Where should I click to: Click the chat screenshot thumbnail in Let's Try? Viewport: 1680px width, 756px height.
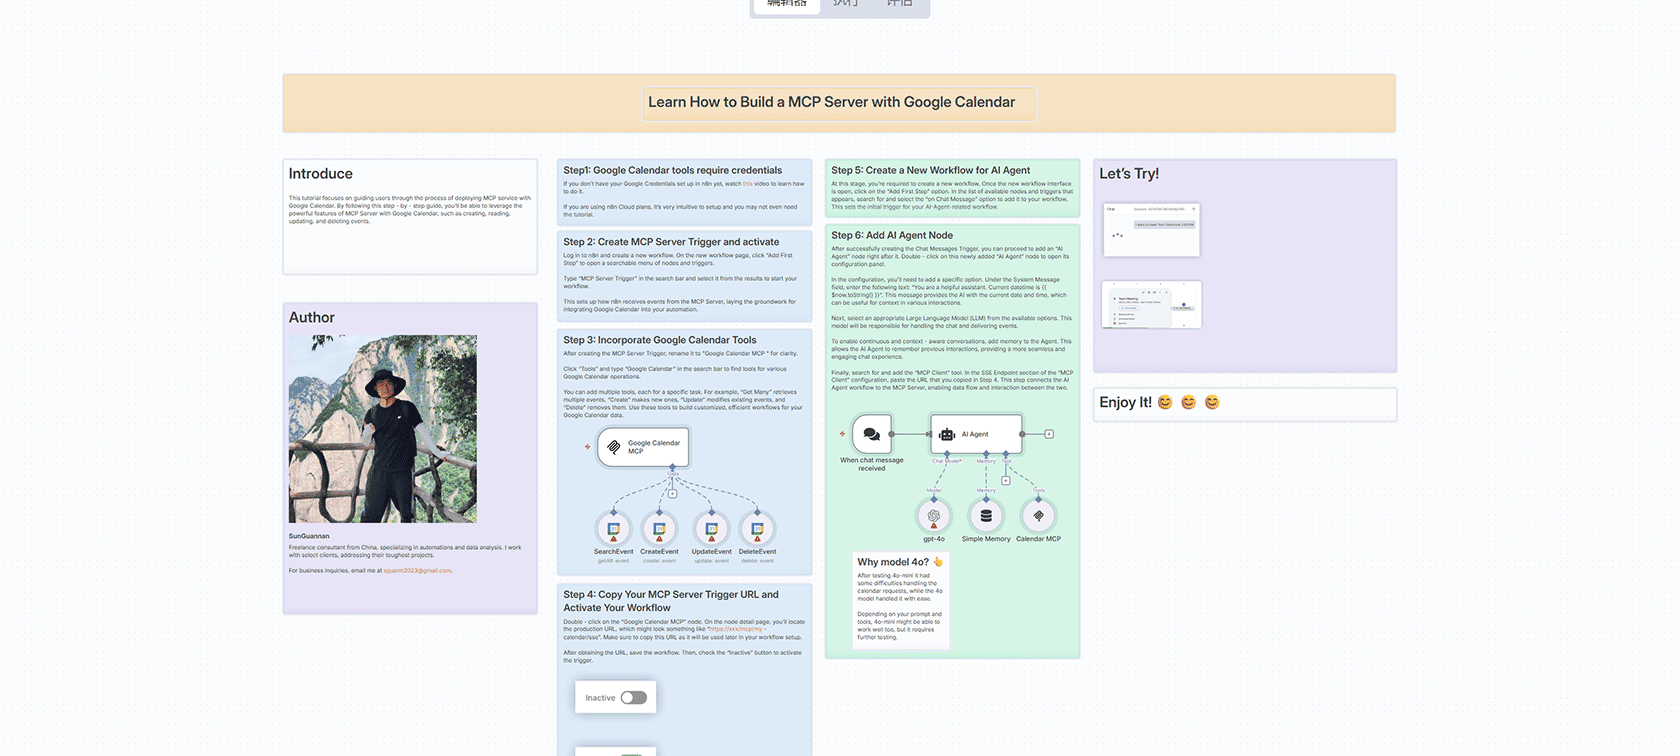pyautogui.click(x=1151, y=230)
